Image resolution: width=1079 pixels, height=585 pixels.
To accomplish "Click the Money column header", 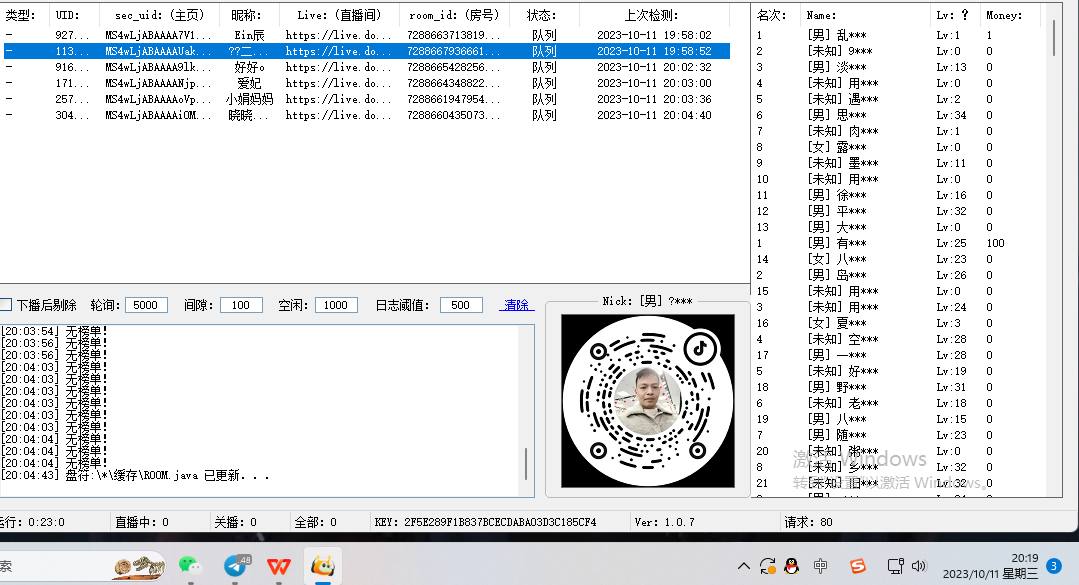I will 1004,15.
